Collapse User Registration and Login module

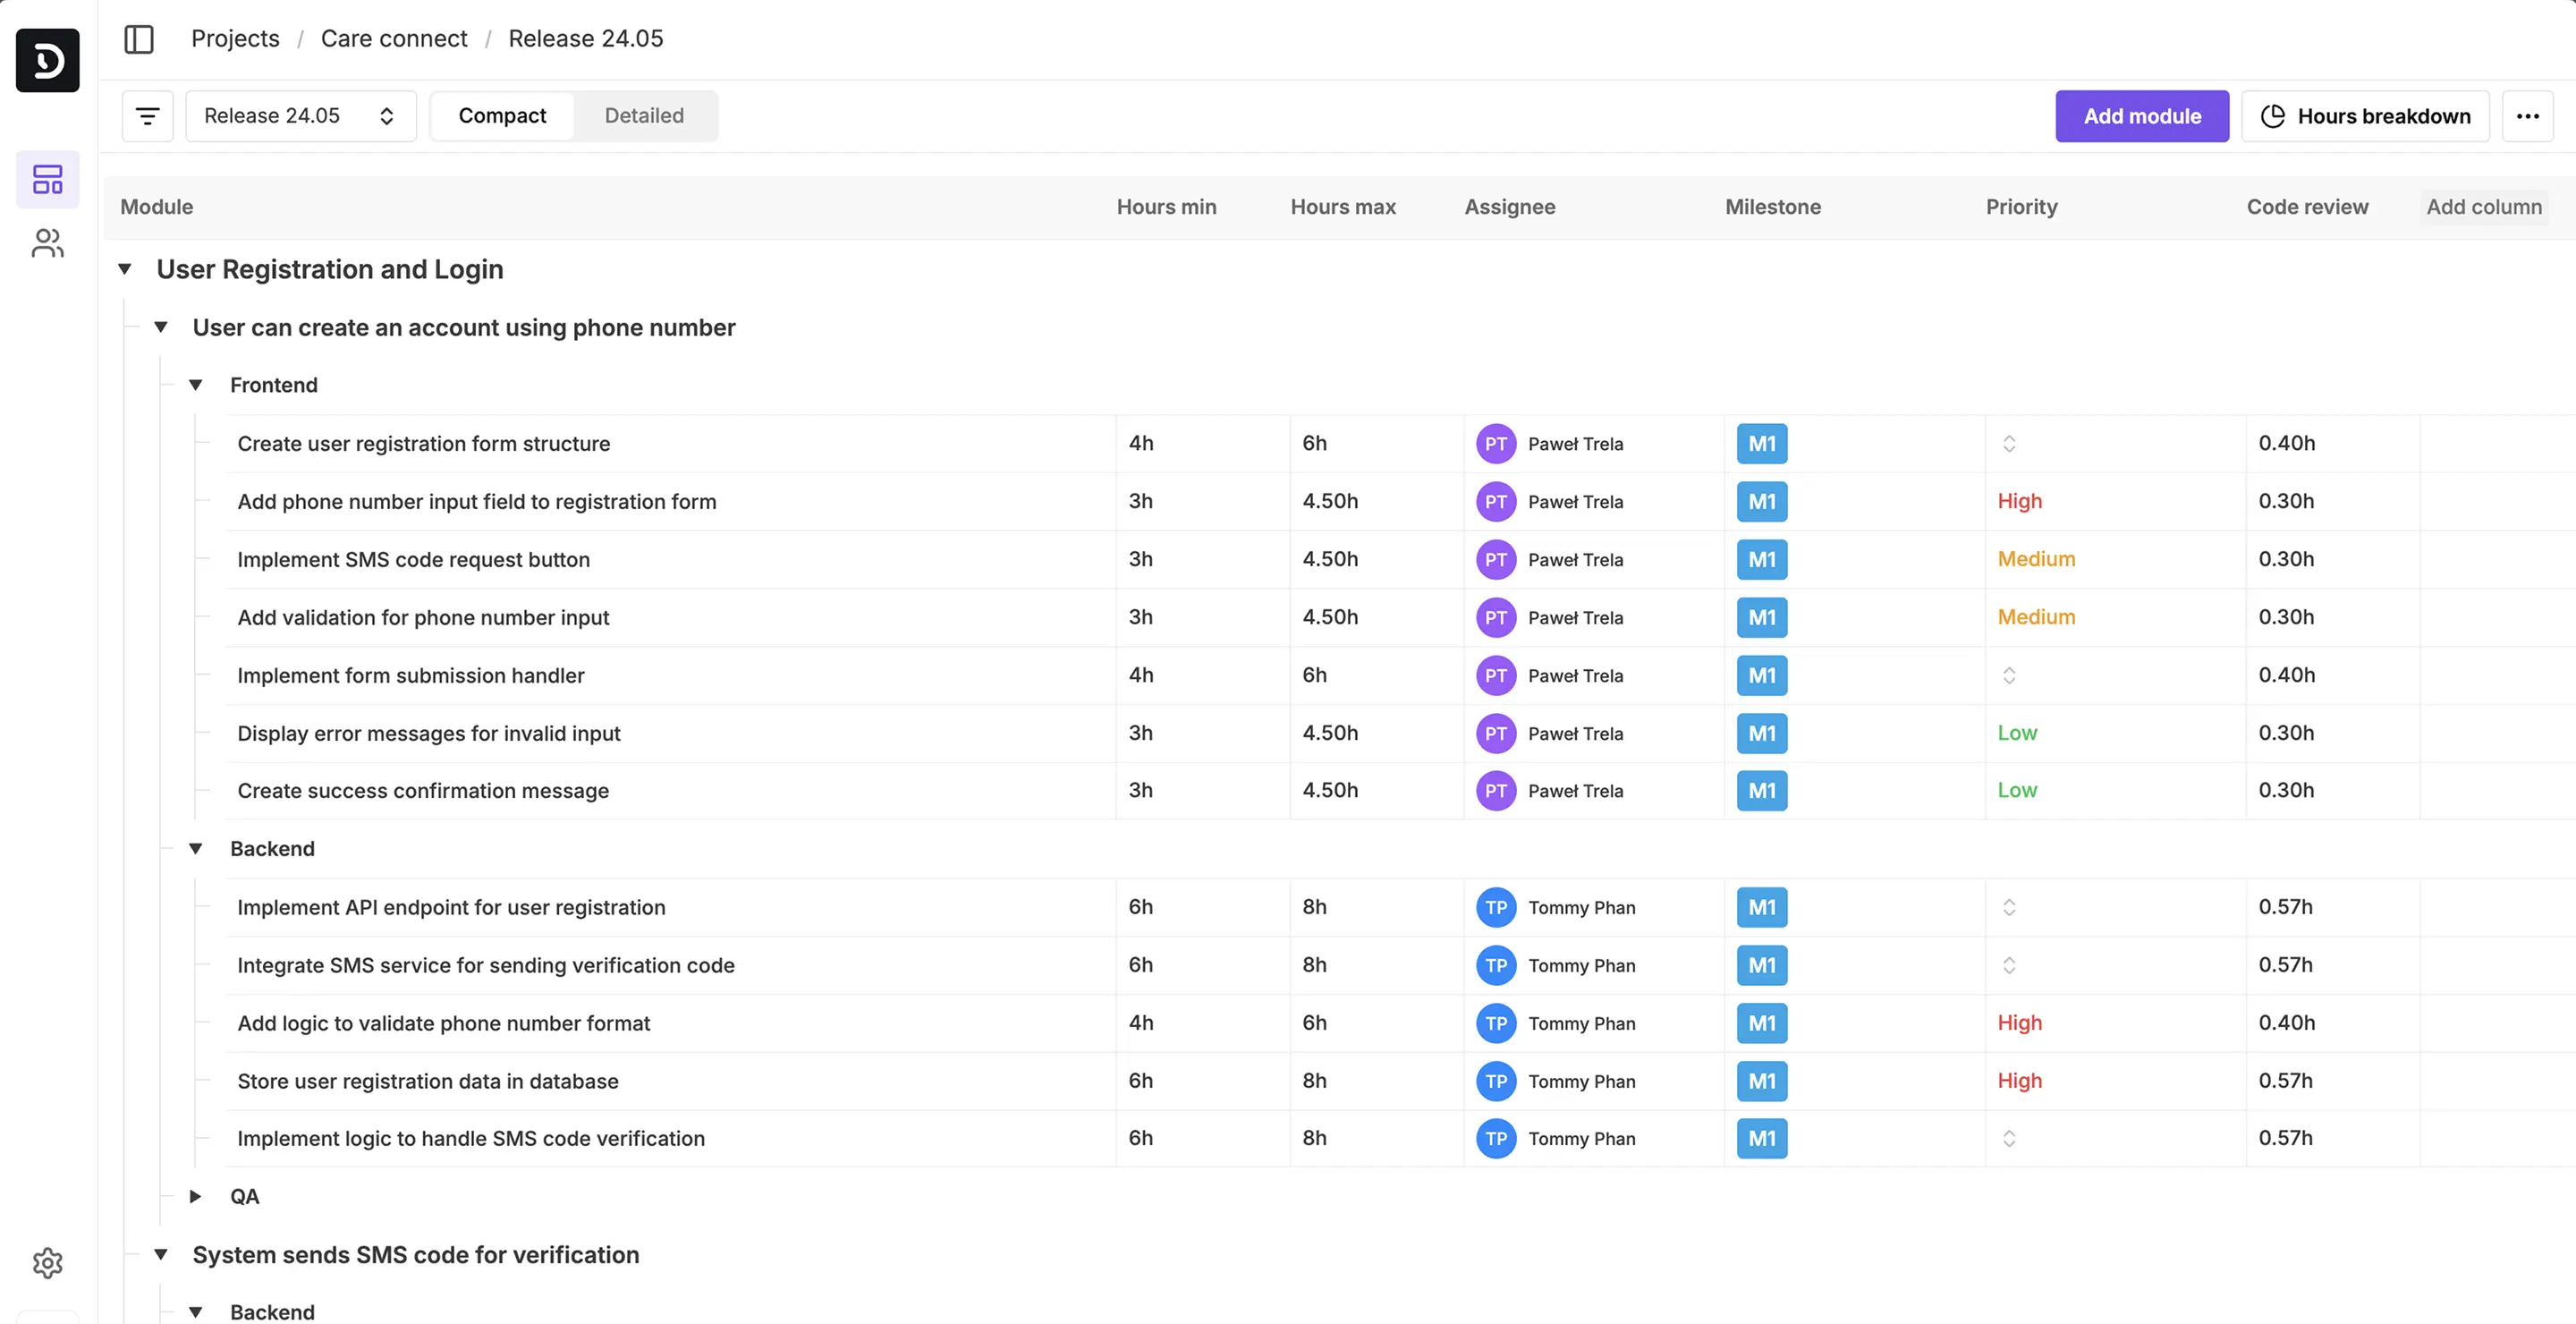point(125,269)
